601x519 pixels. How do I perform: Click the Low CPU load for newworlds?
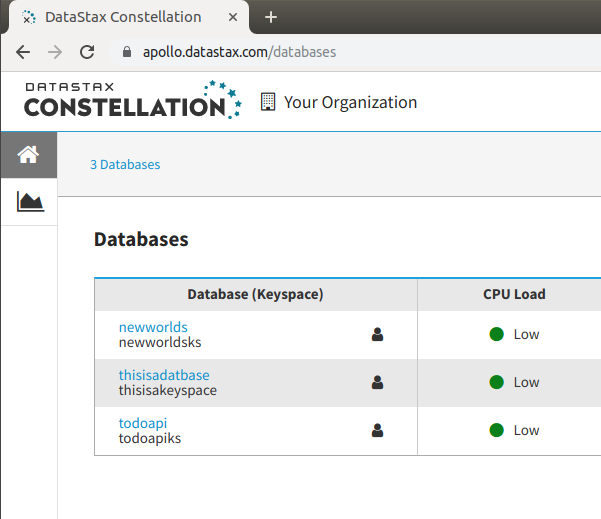[526, 334]
